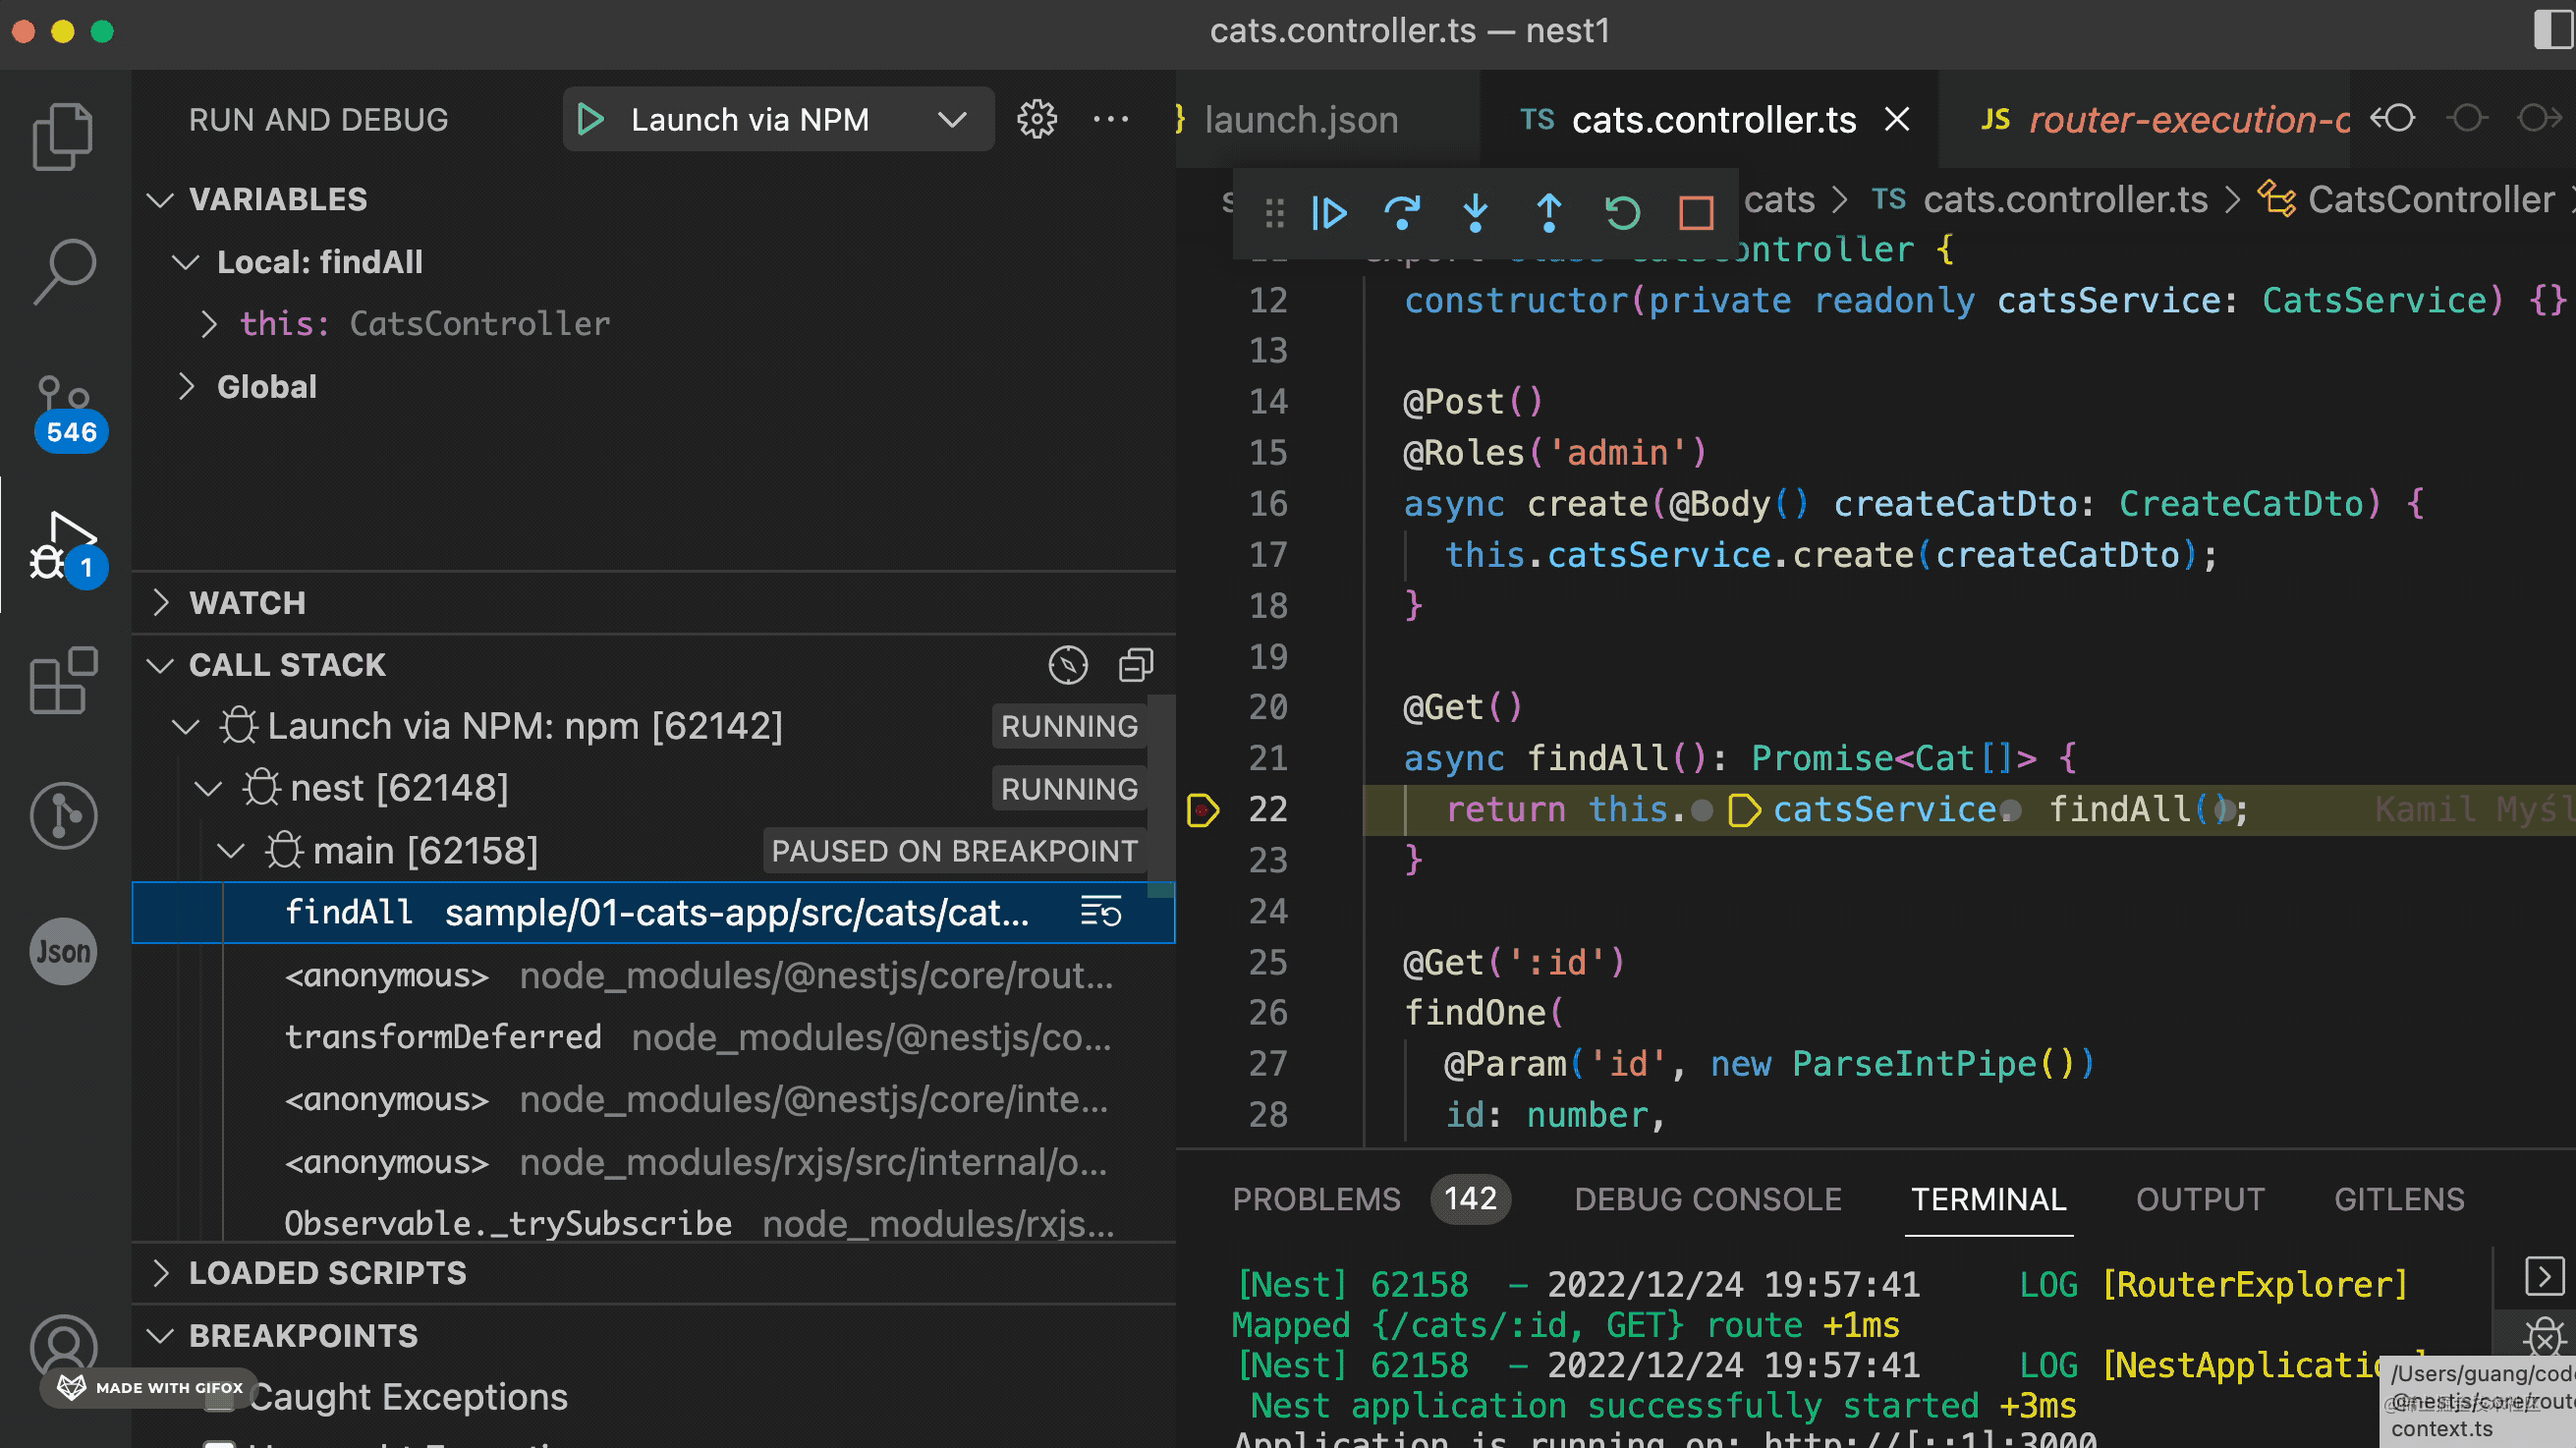
Task: Click the breakpoint marker on line 22
Action: [1202, 809]
